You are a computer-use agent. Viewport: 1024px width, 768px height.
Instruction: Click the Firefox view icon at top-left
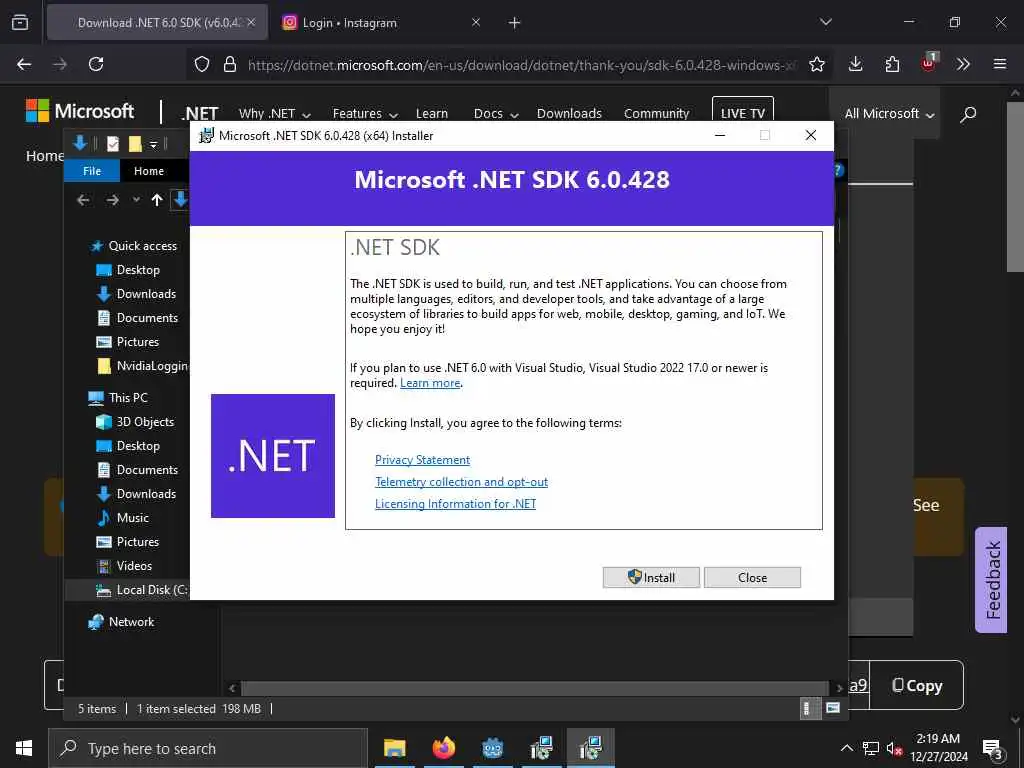tap(20, 22)
